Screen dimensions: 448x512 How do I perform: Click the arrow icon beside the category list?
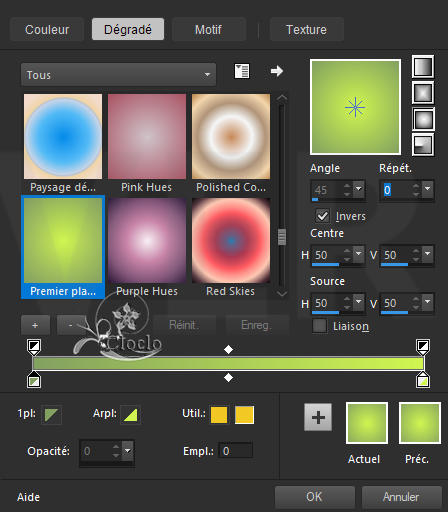point(277,71)
